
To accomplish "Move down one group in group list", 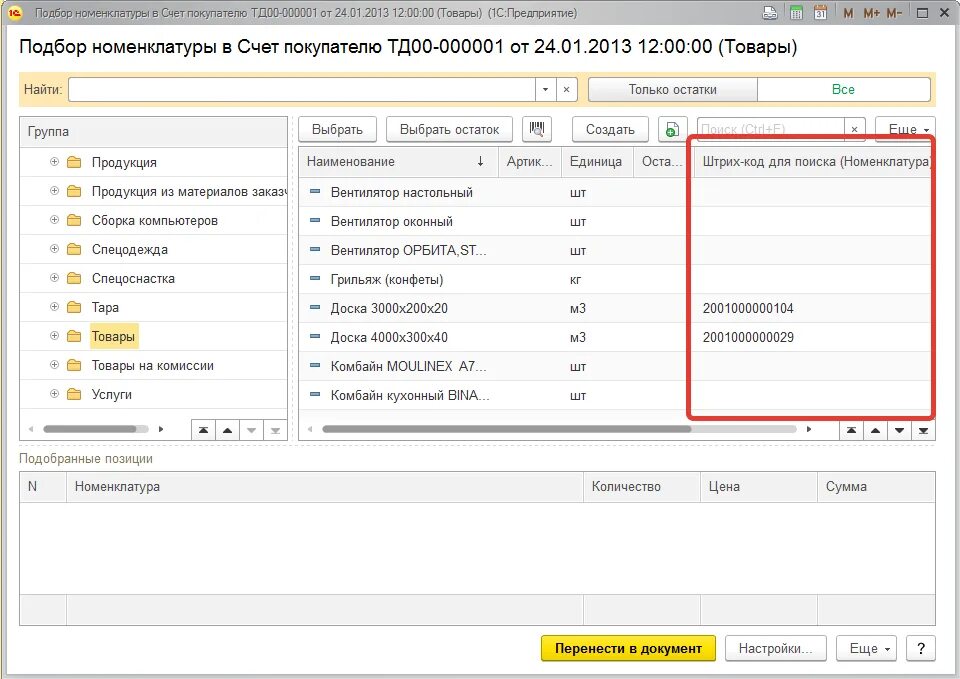I will [x=251, y=430].
